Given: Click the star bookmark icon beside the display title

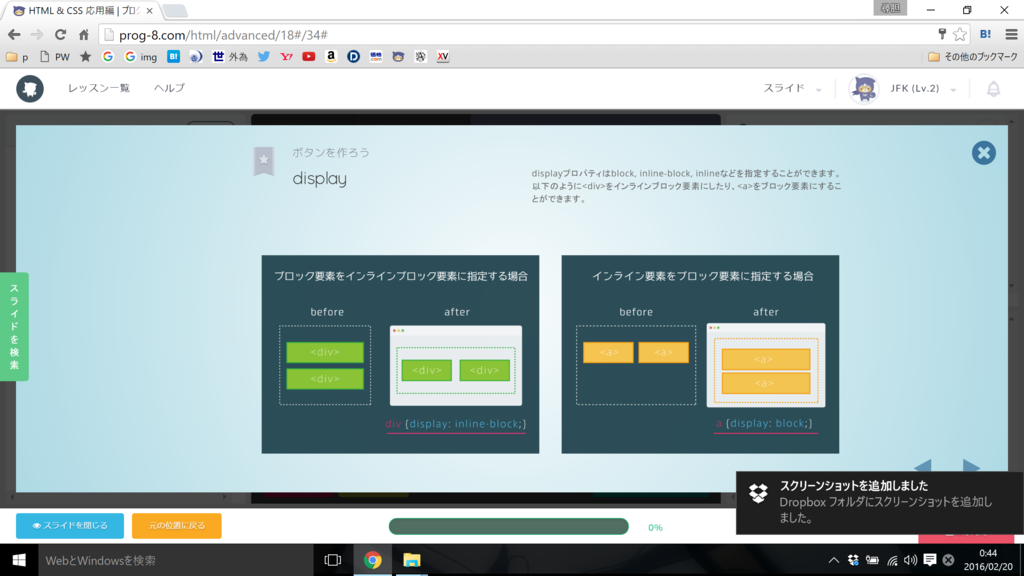Looking at the screenshot, I should tap(264, 161).
